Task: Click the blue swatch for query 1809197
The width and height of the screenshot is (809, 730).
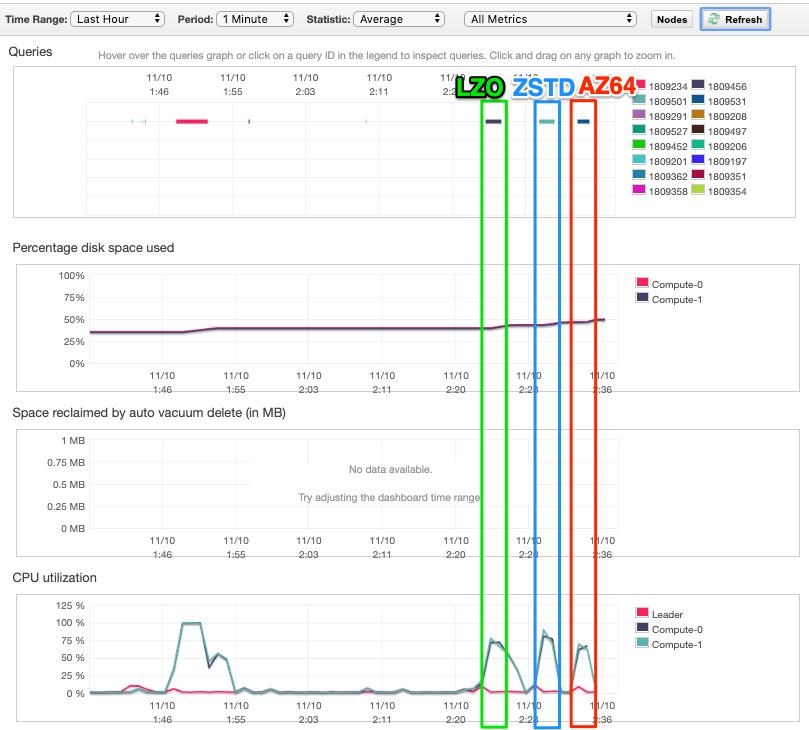Action: pos(698,160)
